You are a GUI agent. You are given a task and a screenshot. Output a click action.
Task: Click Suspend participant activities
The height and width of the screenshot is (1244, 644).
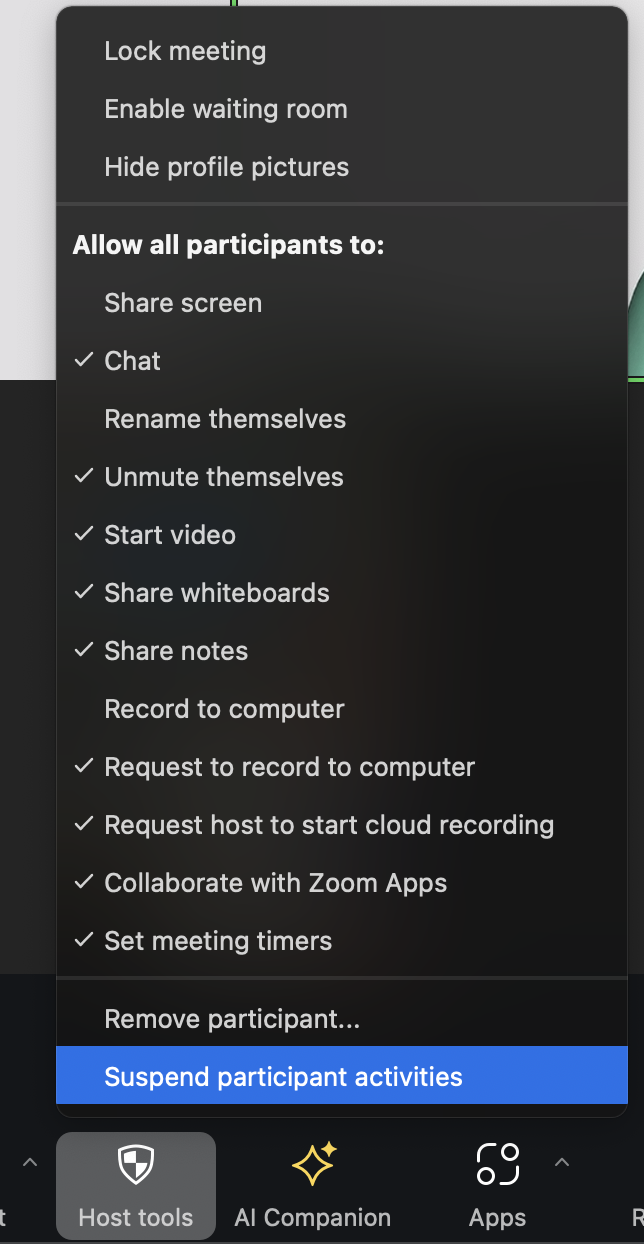(x=283, y=1077)
